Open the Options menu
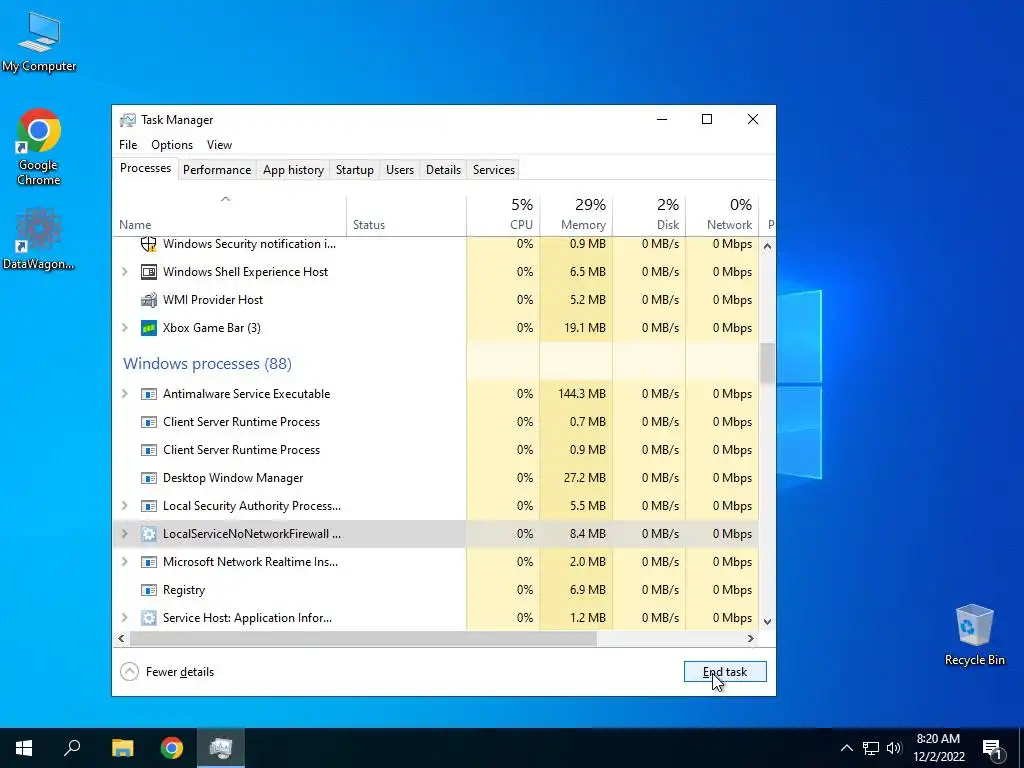Image resolution: width=1024 pixels, height=768 pixels. [x=172, y=145]
